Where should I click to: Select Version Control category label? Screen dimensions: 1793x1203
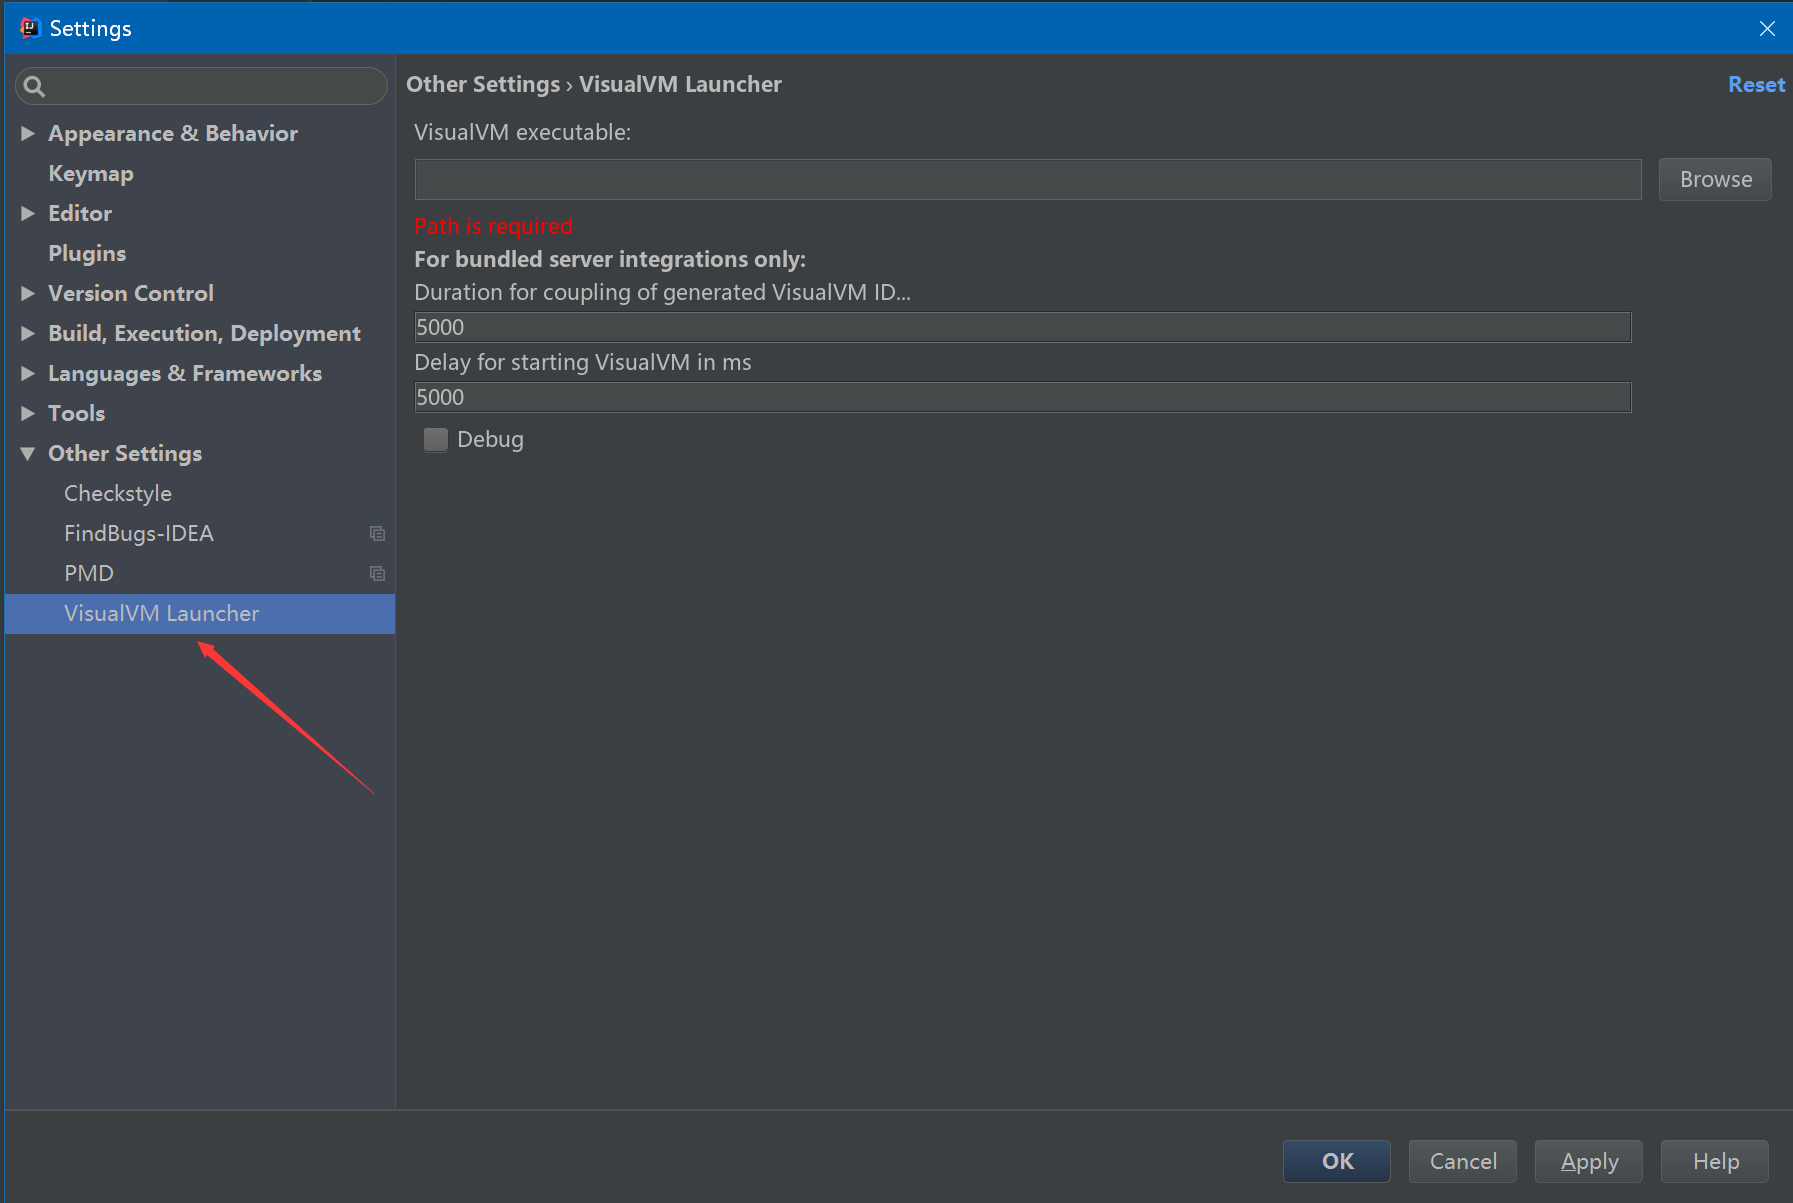coord(131,293)
